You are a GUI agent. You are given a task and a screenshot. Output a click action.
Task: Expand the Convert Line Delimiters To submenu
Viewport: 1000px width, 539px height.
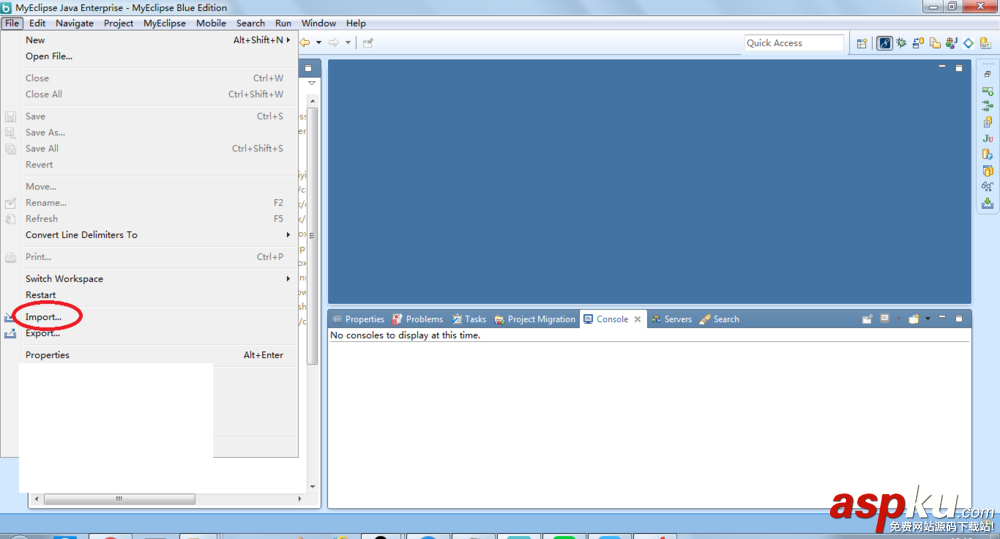pos(288,235)
